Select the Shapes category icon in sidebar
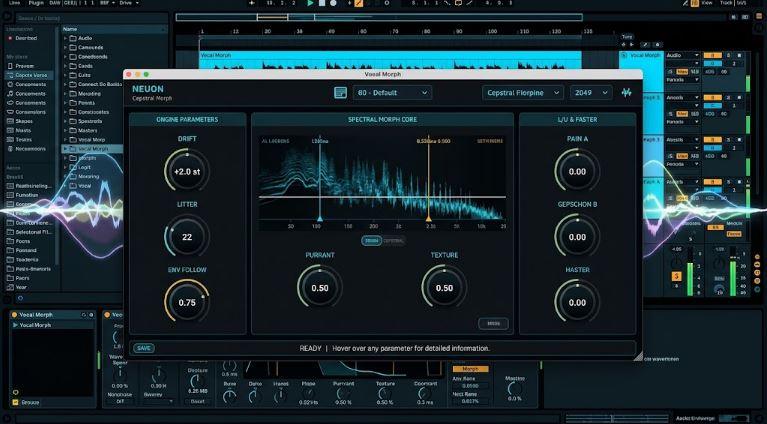 tap(10, 121)
